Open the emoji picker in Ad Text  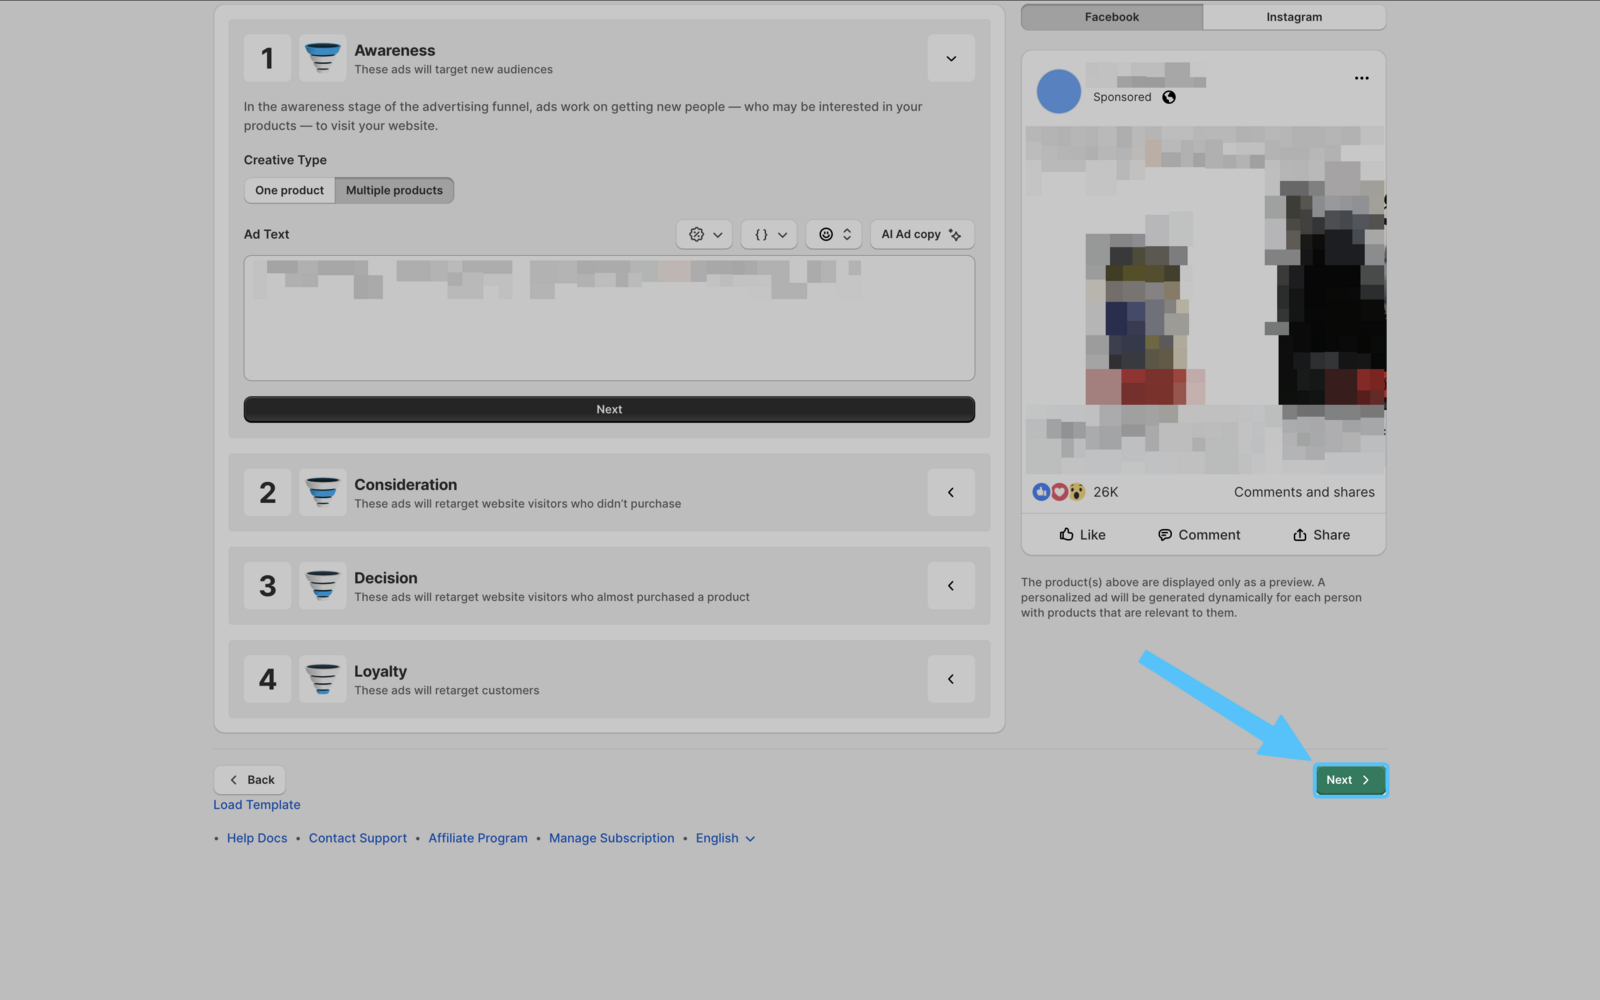tap(834, 234)
